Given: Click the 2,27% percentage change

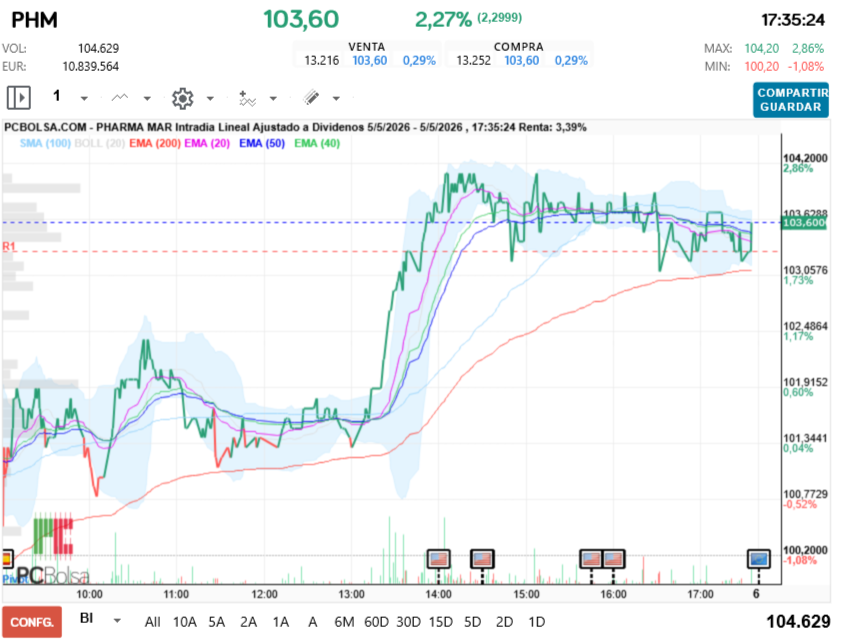Looking at the screenshot, I should (444, 20).
